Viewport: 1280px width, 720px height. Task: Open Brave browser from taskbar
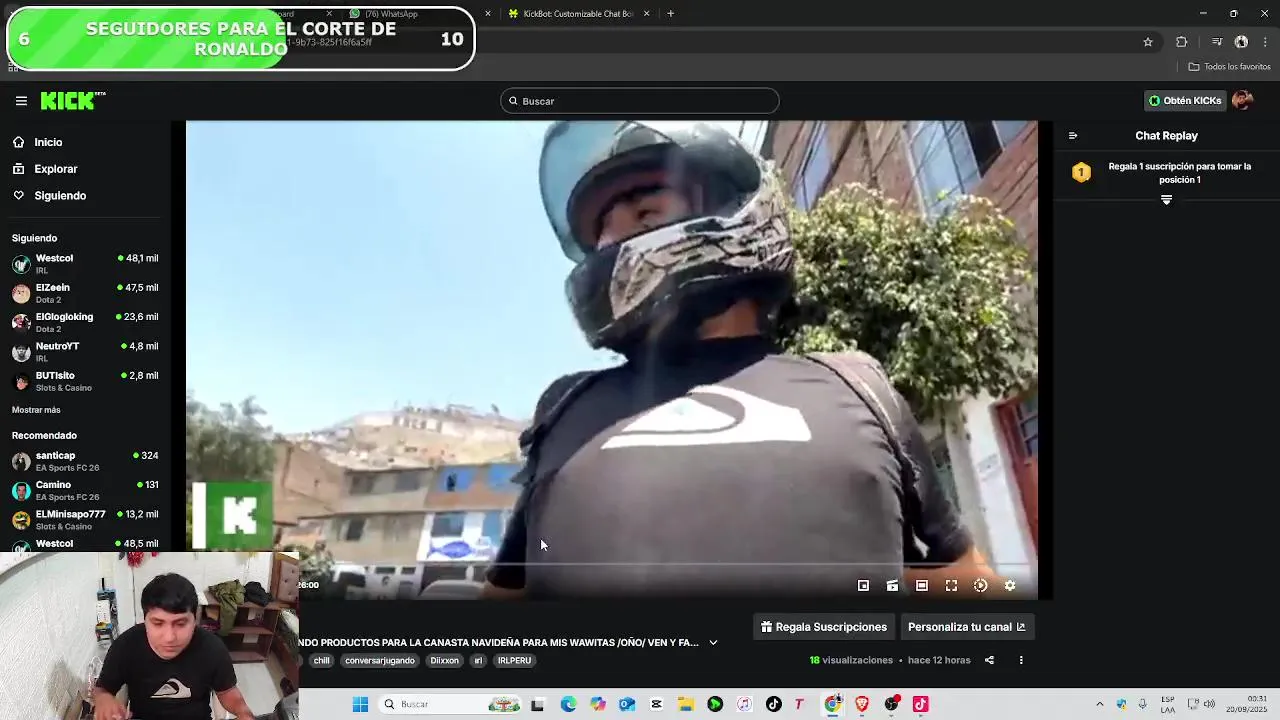tap(862, 704)
